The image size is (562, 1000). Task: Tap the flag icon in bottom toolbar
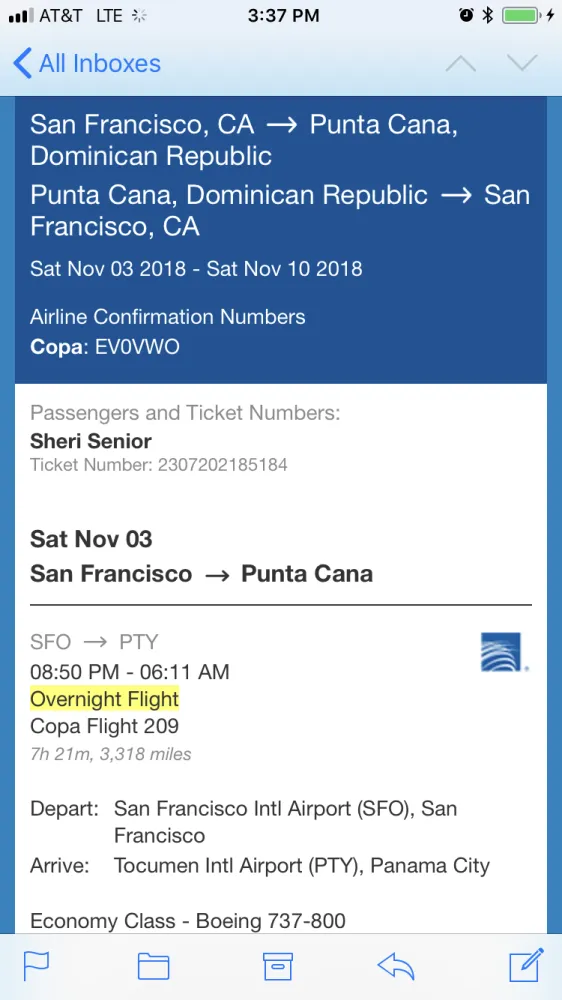36,966
